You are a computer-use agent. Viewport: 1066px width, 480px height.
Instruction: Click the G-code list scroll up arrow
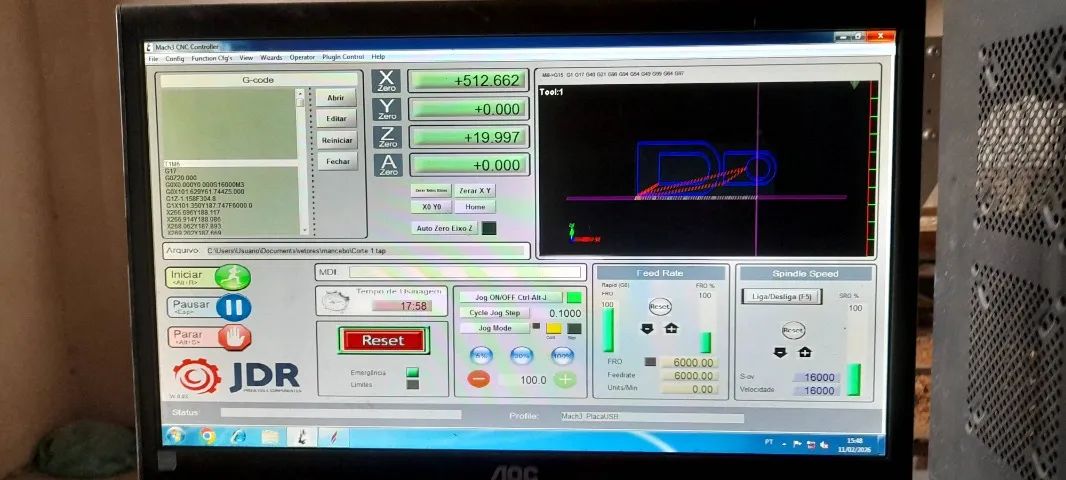300,94
